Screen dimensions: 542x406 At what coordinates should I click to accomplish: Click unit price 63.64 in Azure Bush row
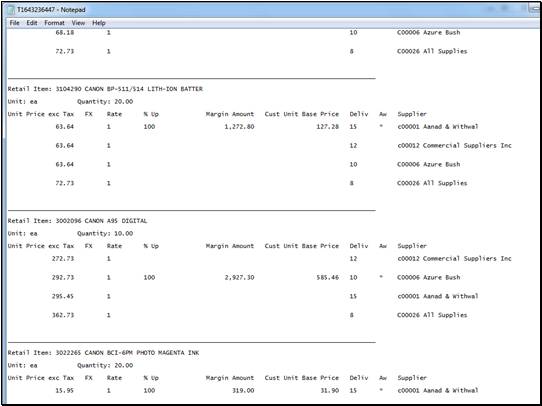65,164
